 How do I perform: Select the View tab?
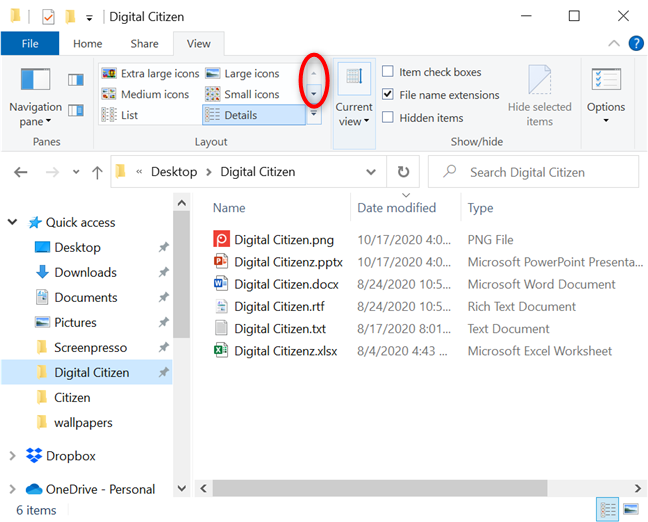point(199,43)
